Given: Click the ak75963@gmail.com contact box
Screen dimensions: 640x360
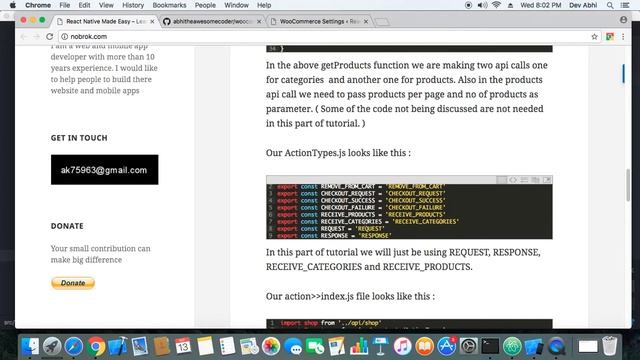Looking at the screenshot, I should 104,170.
